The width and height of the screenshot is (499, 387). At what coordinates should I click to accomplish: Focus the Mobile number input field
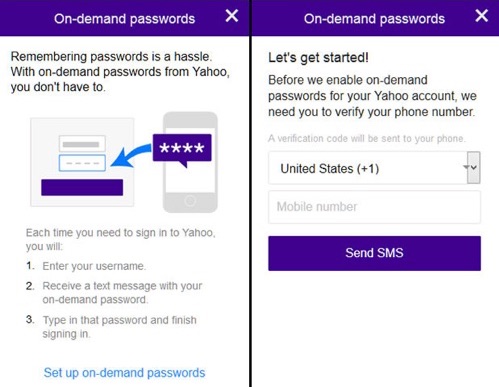click(374, 207)
